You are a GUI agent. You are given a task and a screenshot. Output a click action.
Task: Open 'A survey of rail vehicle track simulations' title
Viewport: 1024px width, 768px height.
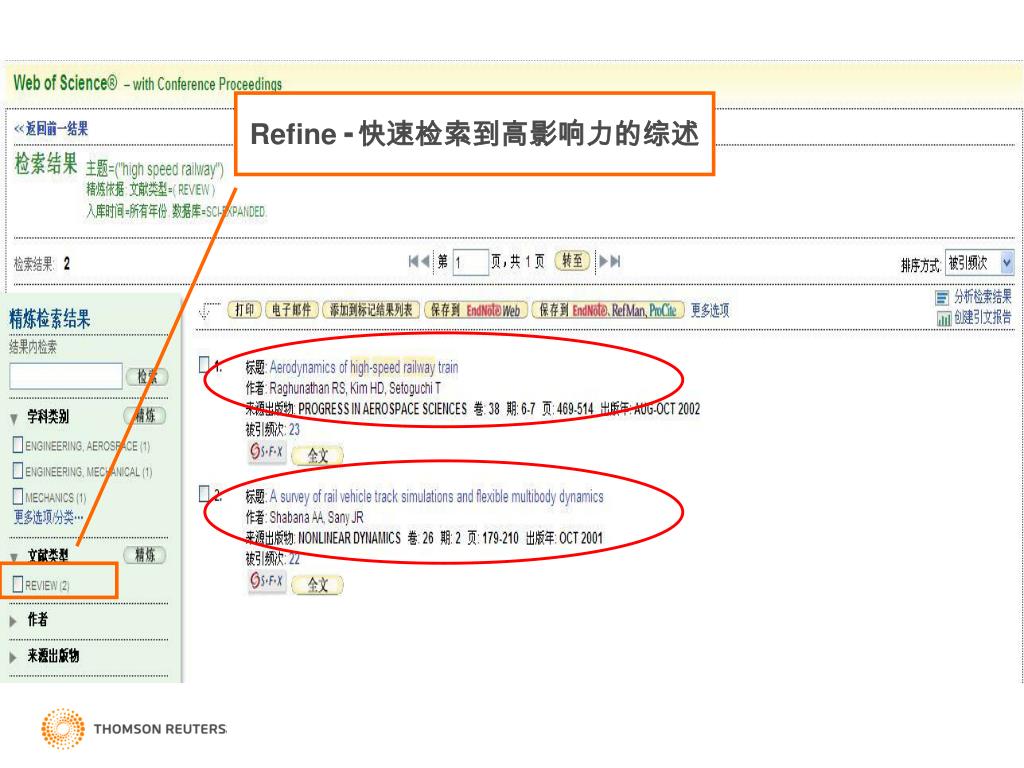coord(436,496)
